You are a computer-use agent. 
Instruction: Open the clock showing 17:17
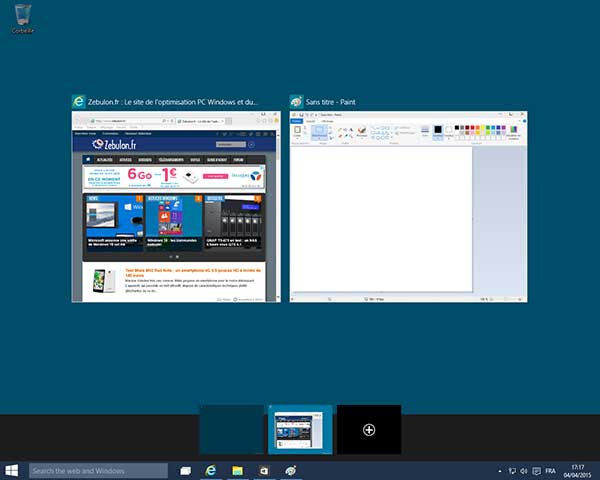point(577,471)
